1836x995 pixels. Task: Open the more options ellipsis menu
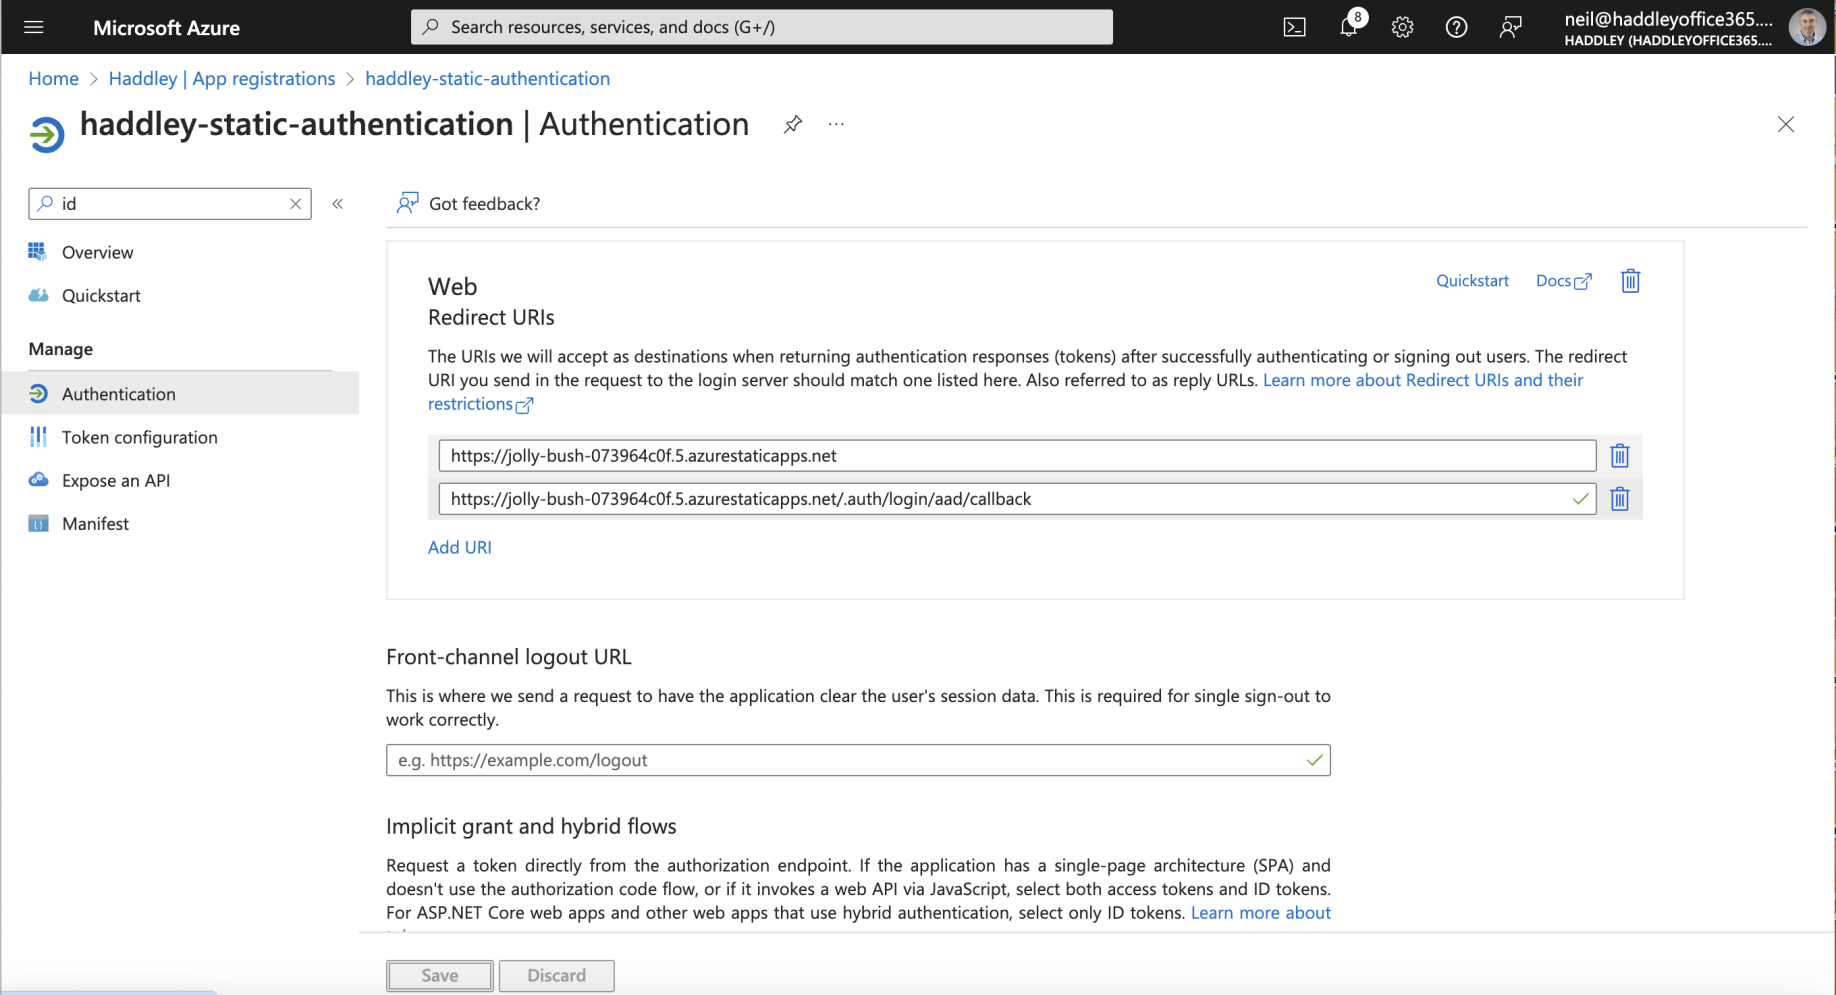pyautogui.click(x=836, y=124)
